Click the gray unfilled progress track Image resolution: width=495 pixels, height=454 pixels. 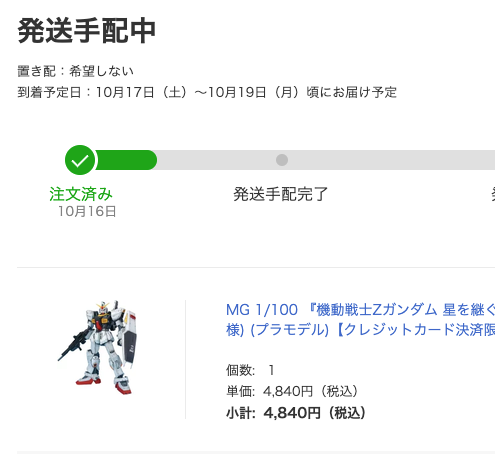(326, 160)
